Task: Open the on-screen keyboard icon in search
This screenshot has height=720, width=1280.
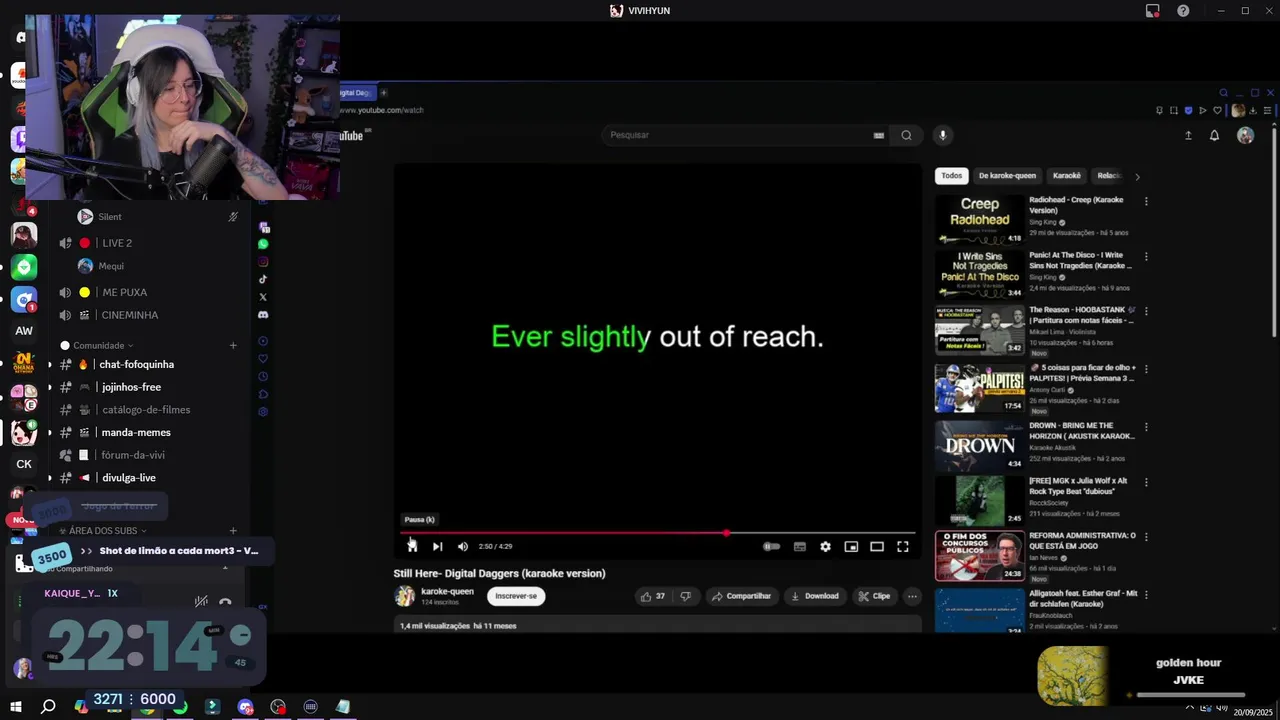Action: click(x=879, y=135)
